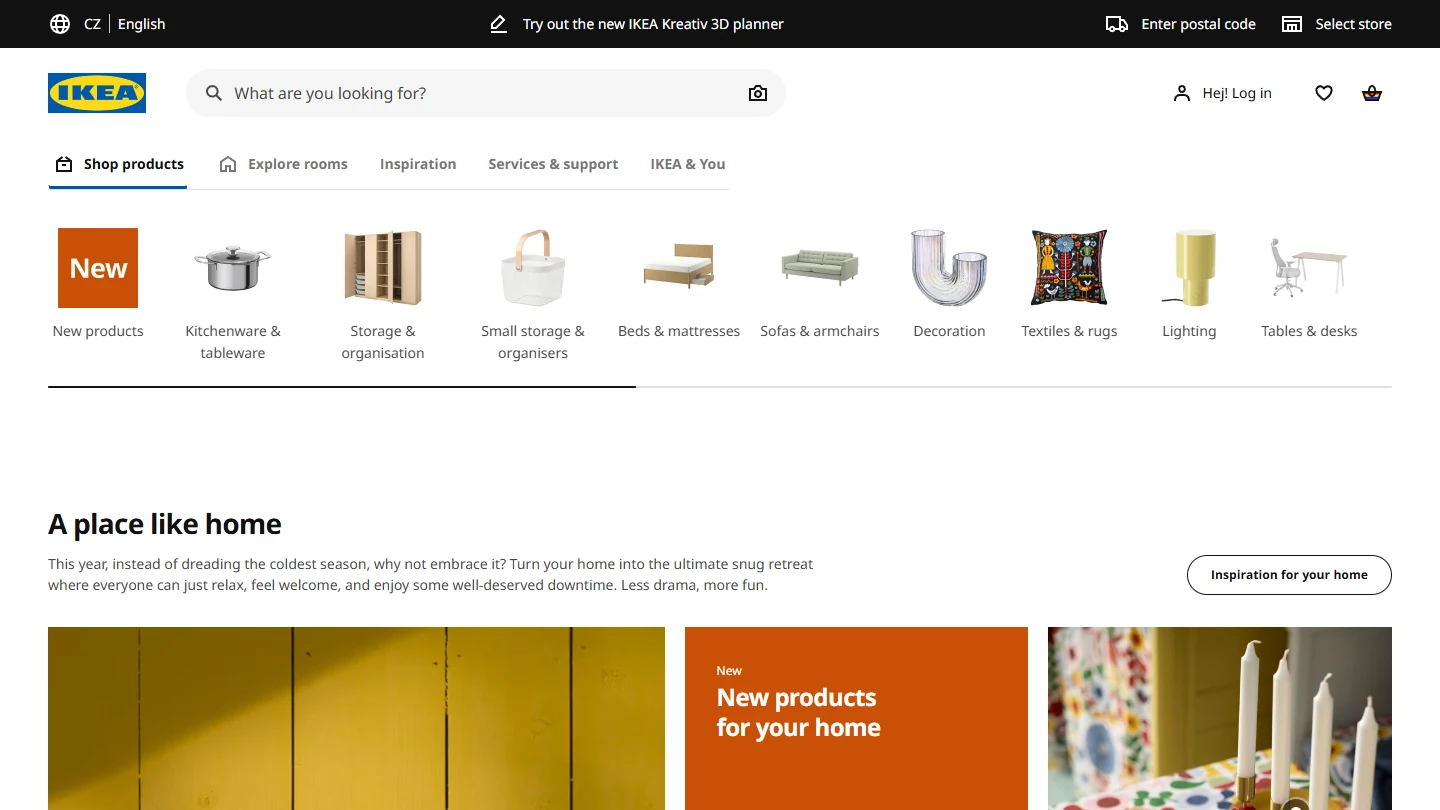
Task: Open the IKEA Kreativ 3D planner pencil icon
Action: [498, 24]
